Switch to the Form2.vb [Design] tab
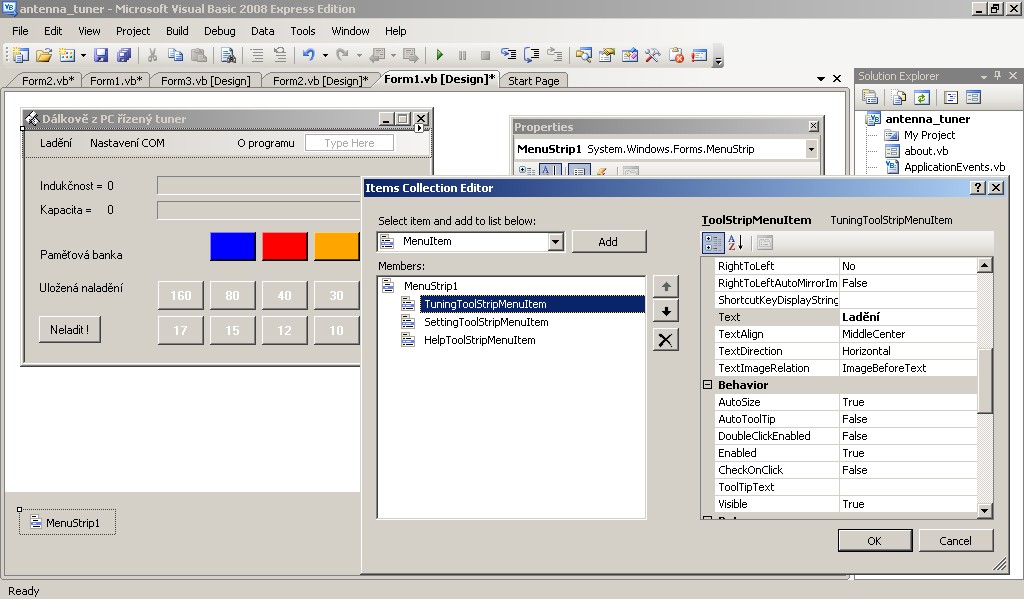This screenshot has width=1024, height=600. click(320, 81)
